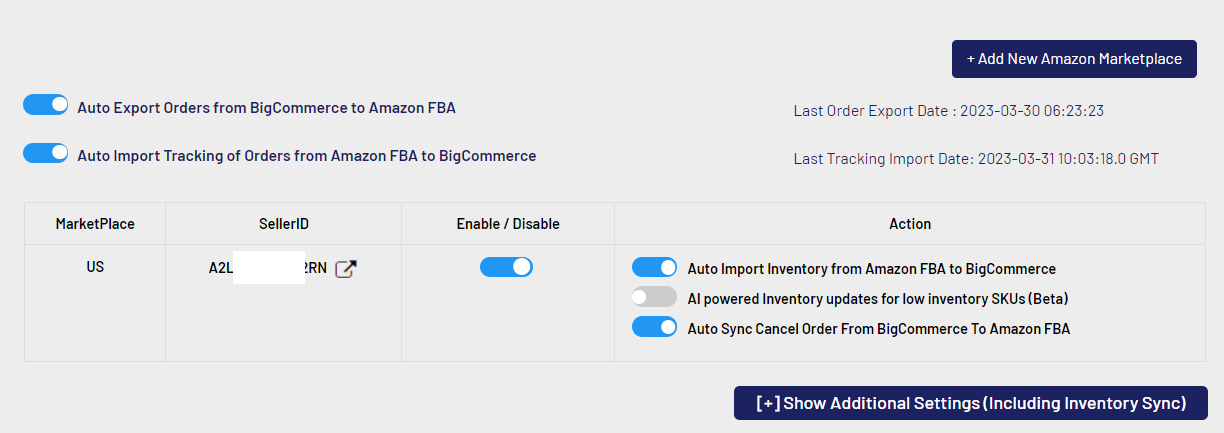Select the US marketplace cell
The image size is (1224, 433).
95,268
